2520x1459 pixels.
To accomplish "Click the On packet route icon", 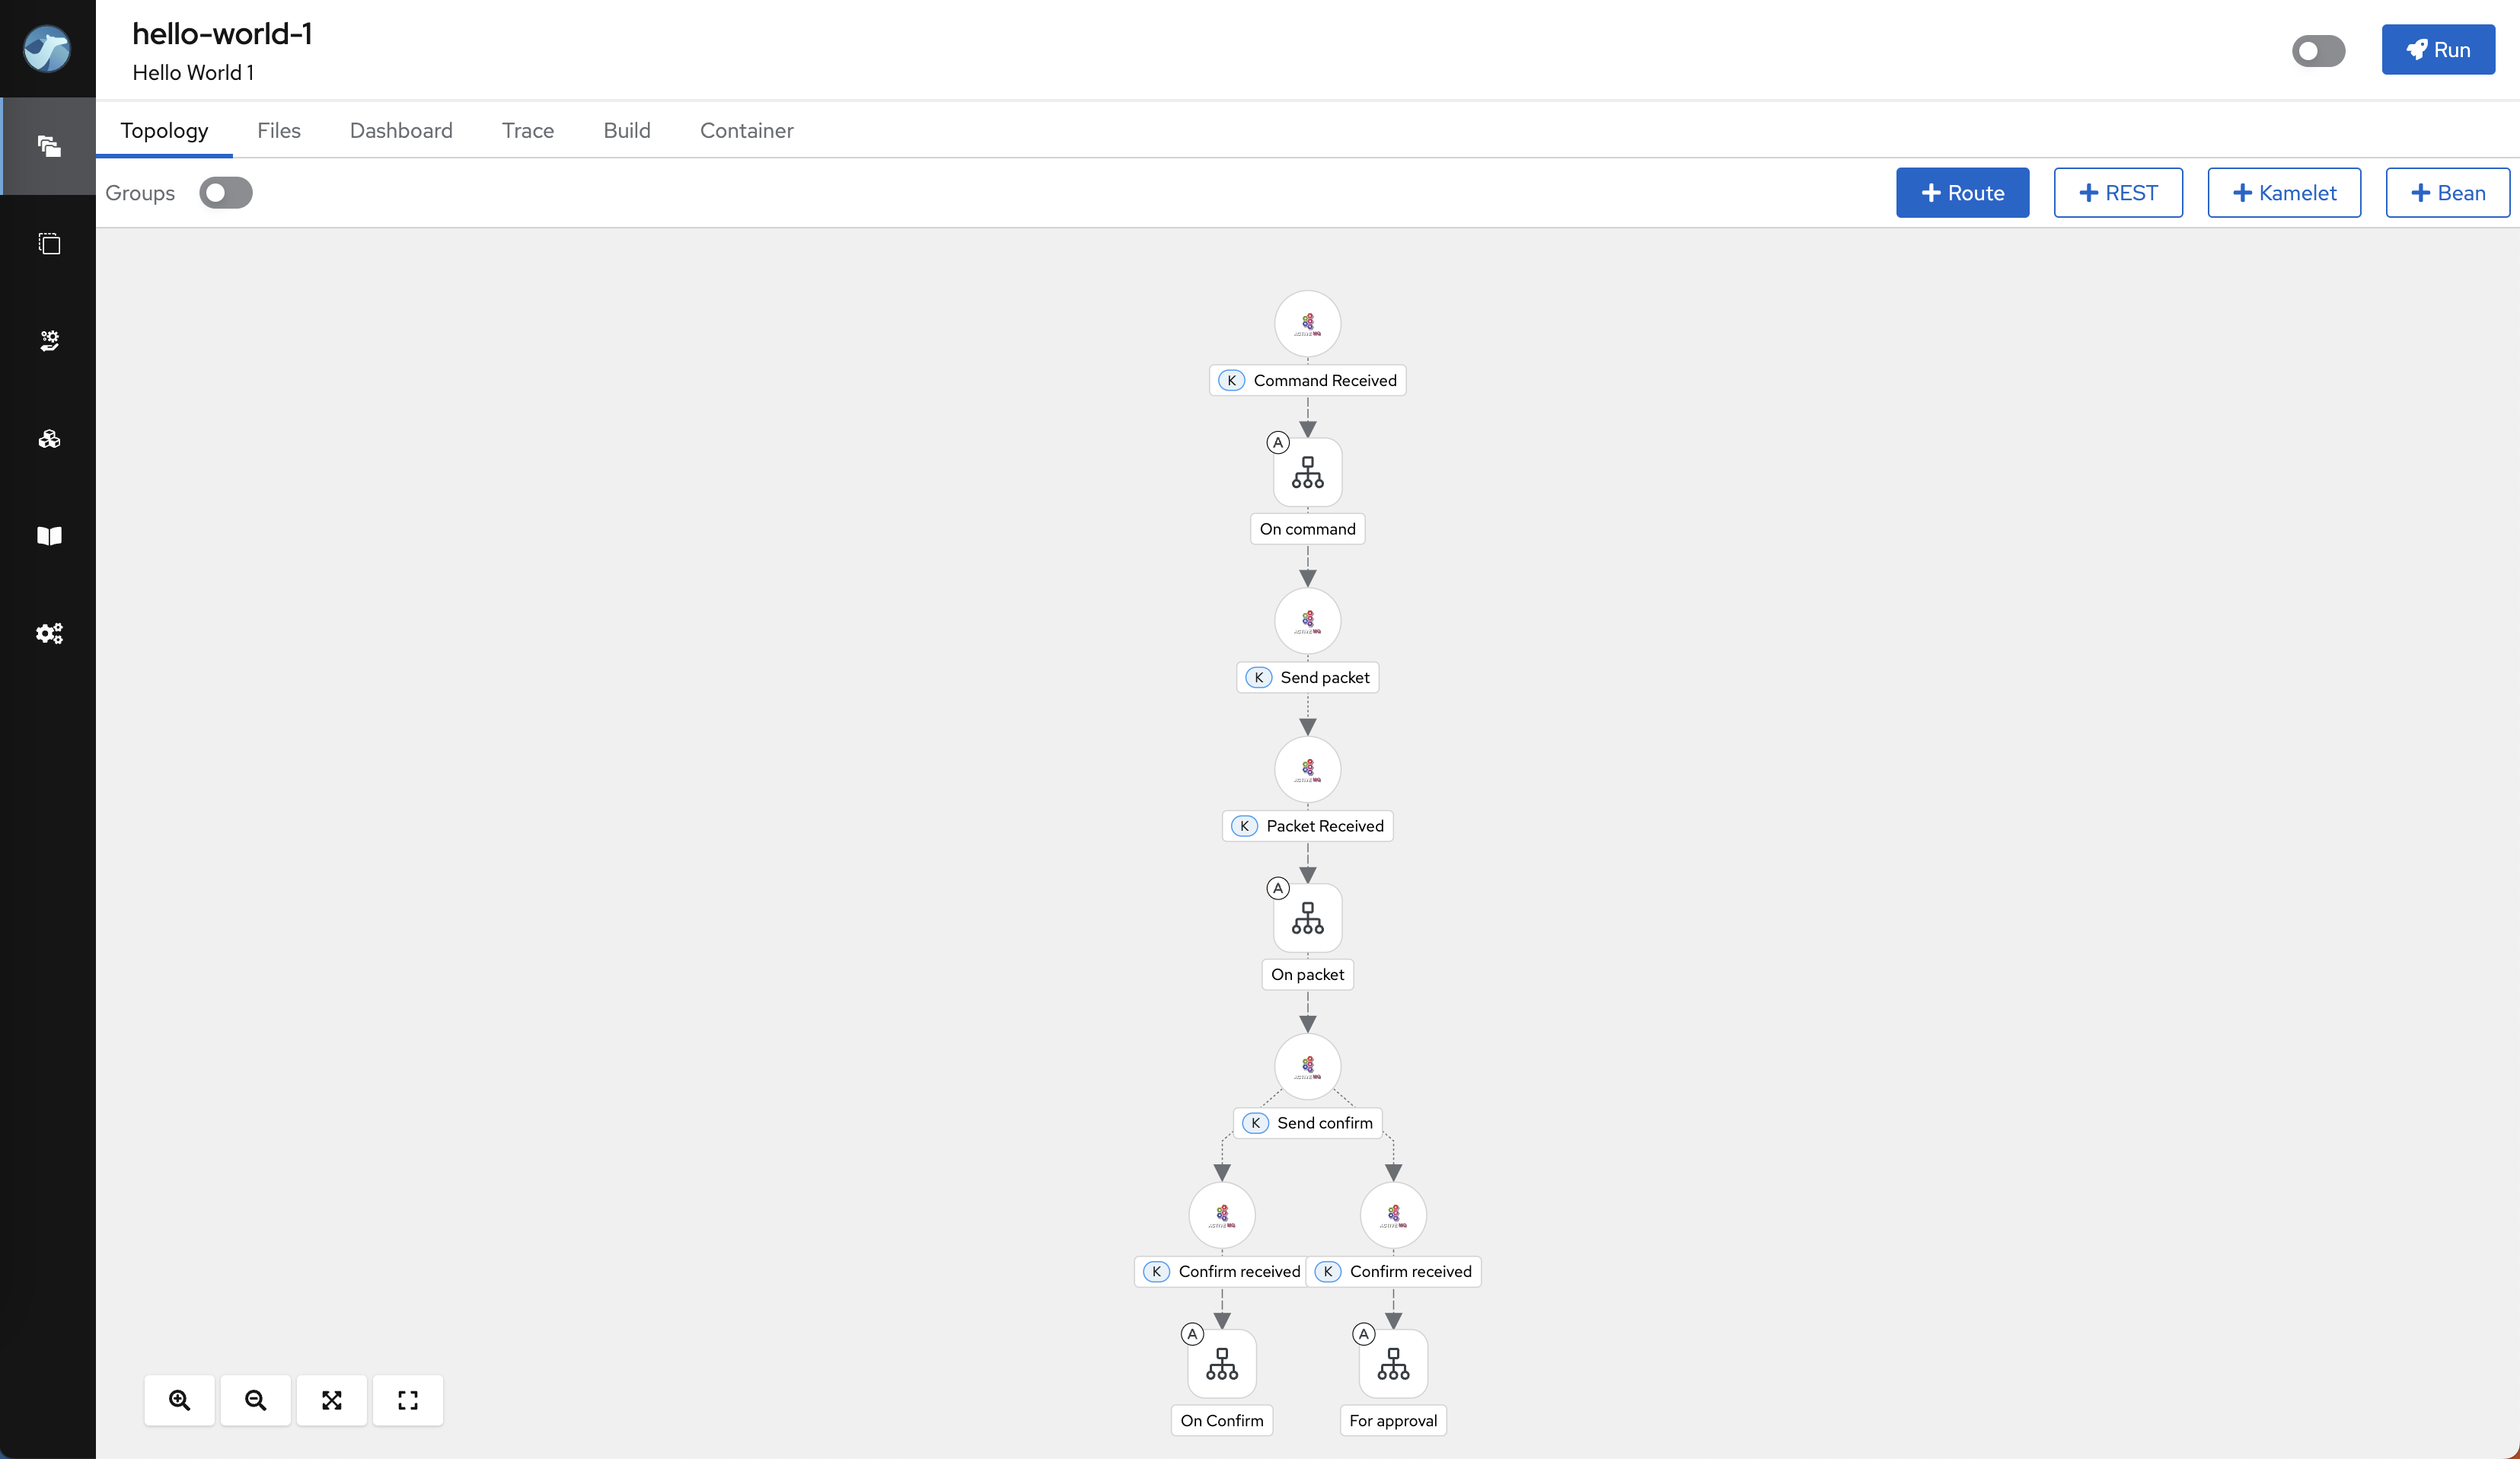I will coord(1307,915).
